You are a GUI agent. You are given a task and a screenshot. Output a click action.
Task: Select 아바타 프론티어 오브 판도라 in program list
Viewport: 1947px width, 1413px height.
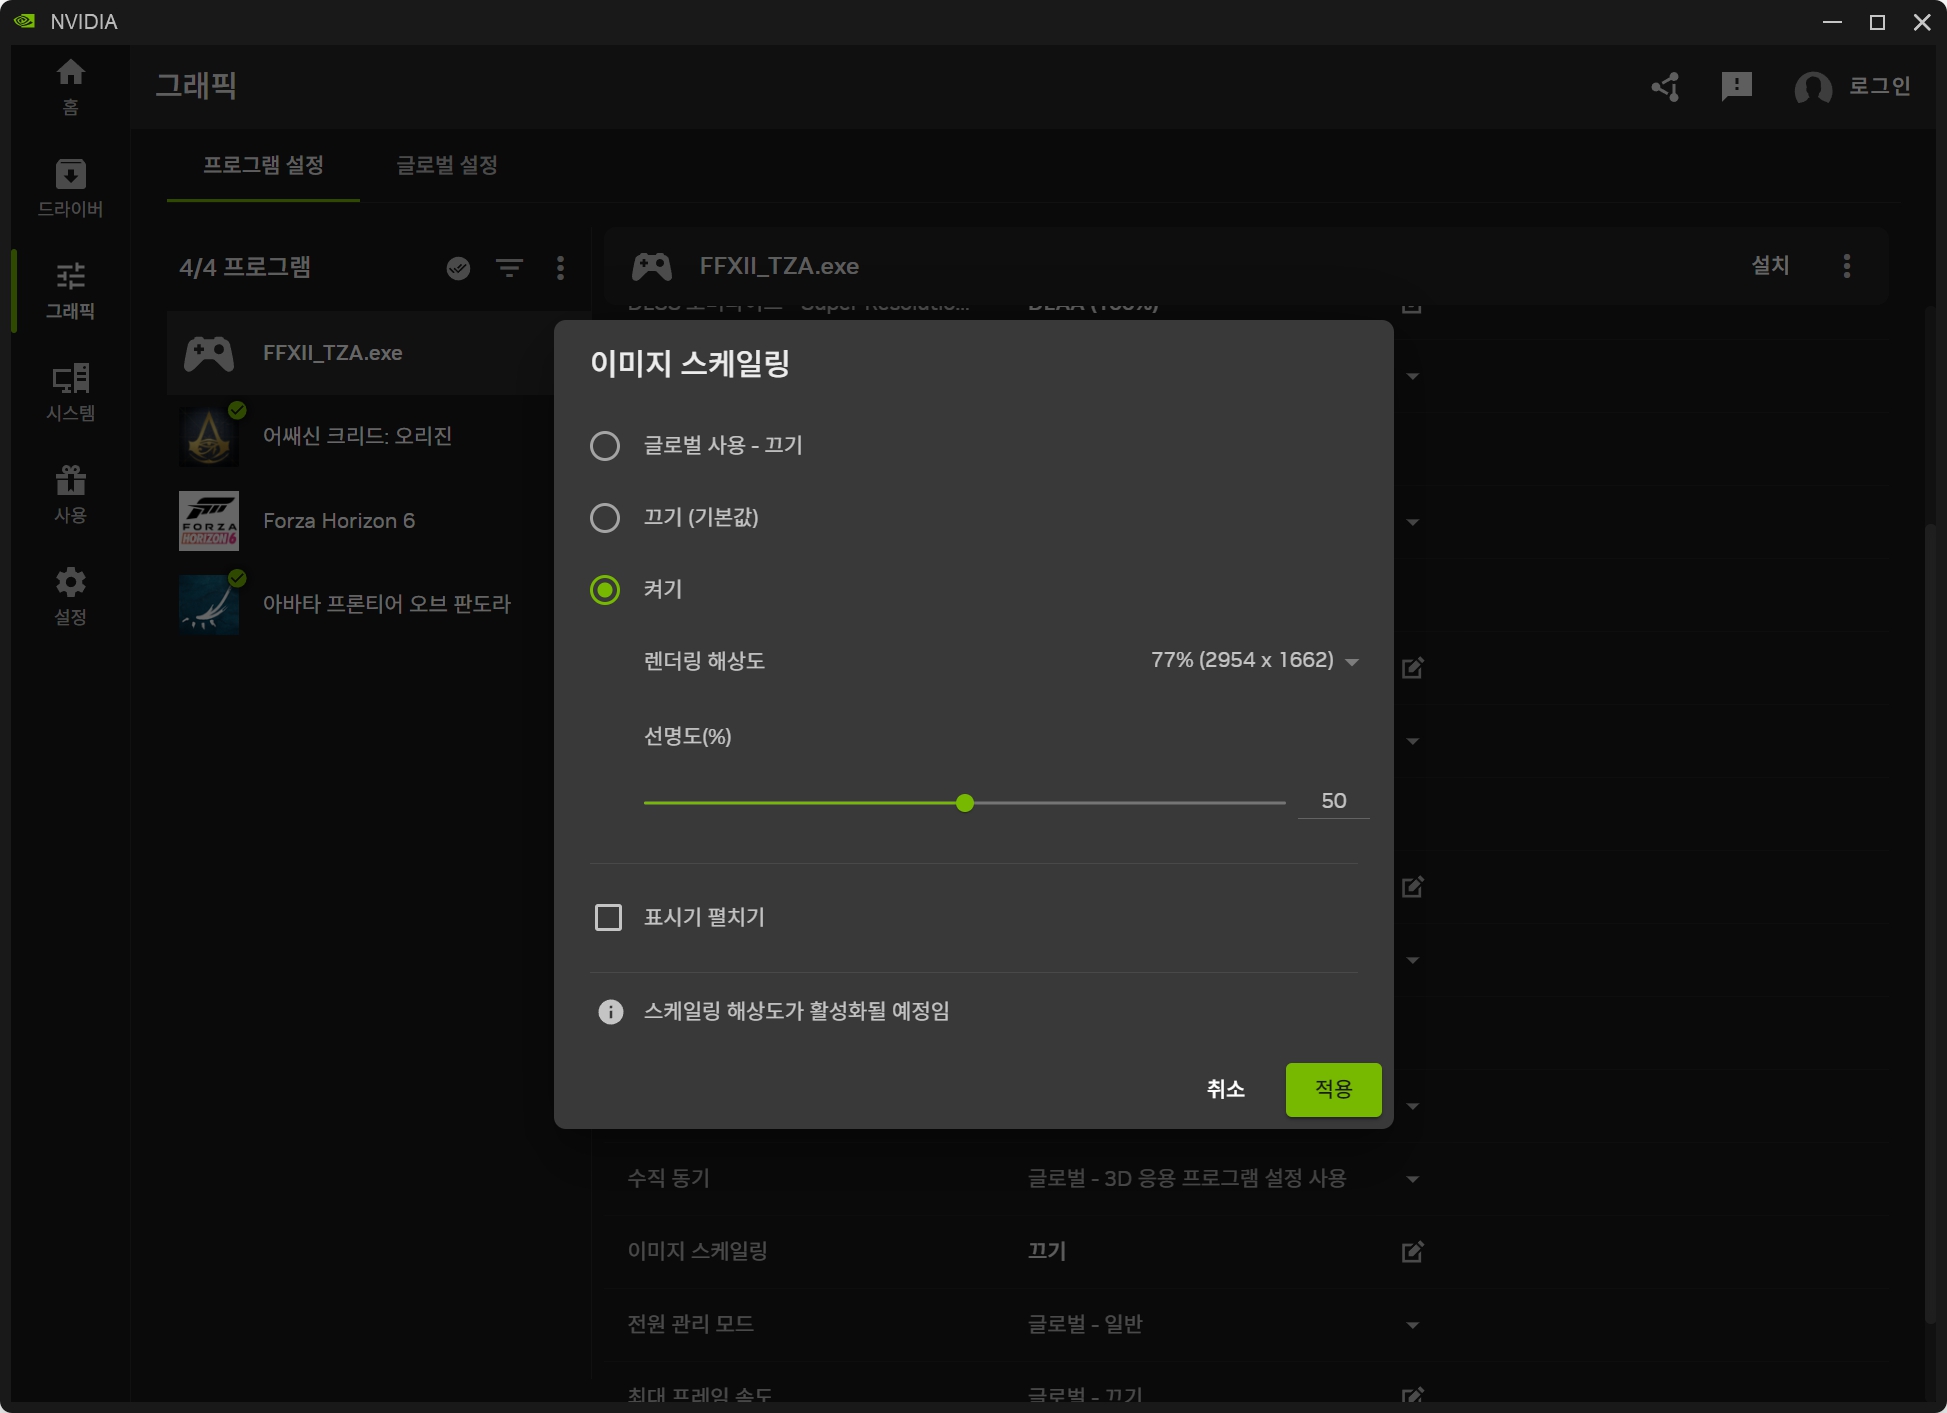point(360,604)
